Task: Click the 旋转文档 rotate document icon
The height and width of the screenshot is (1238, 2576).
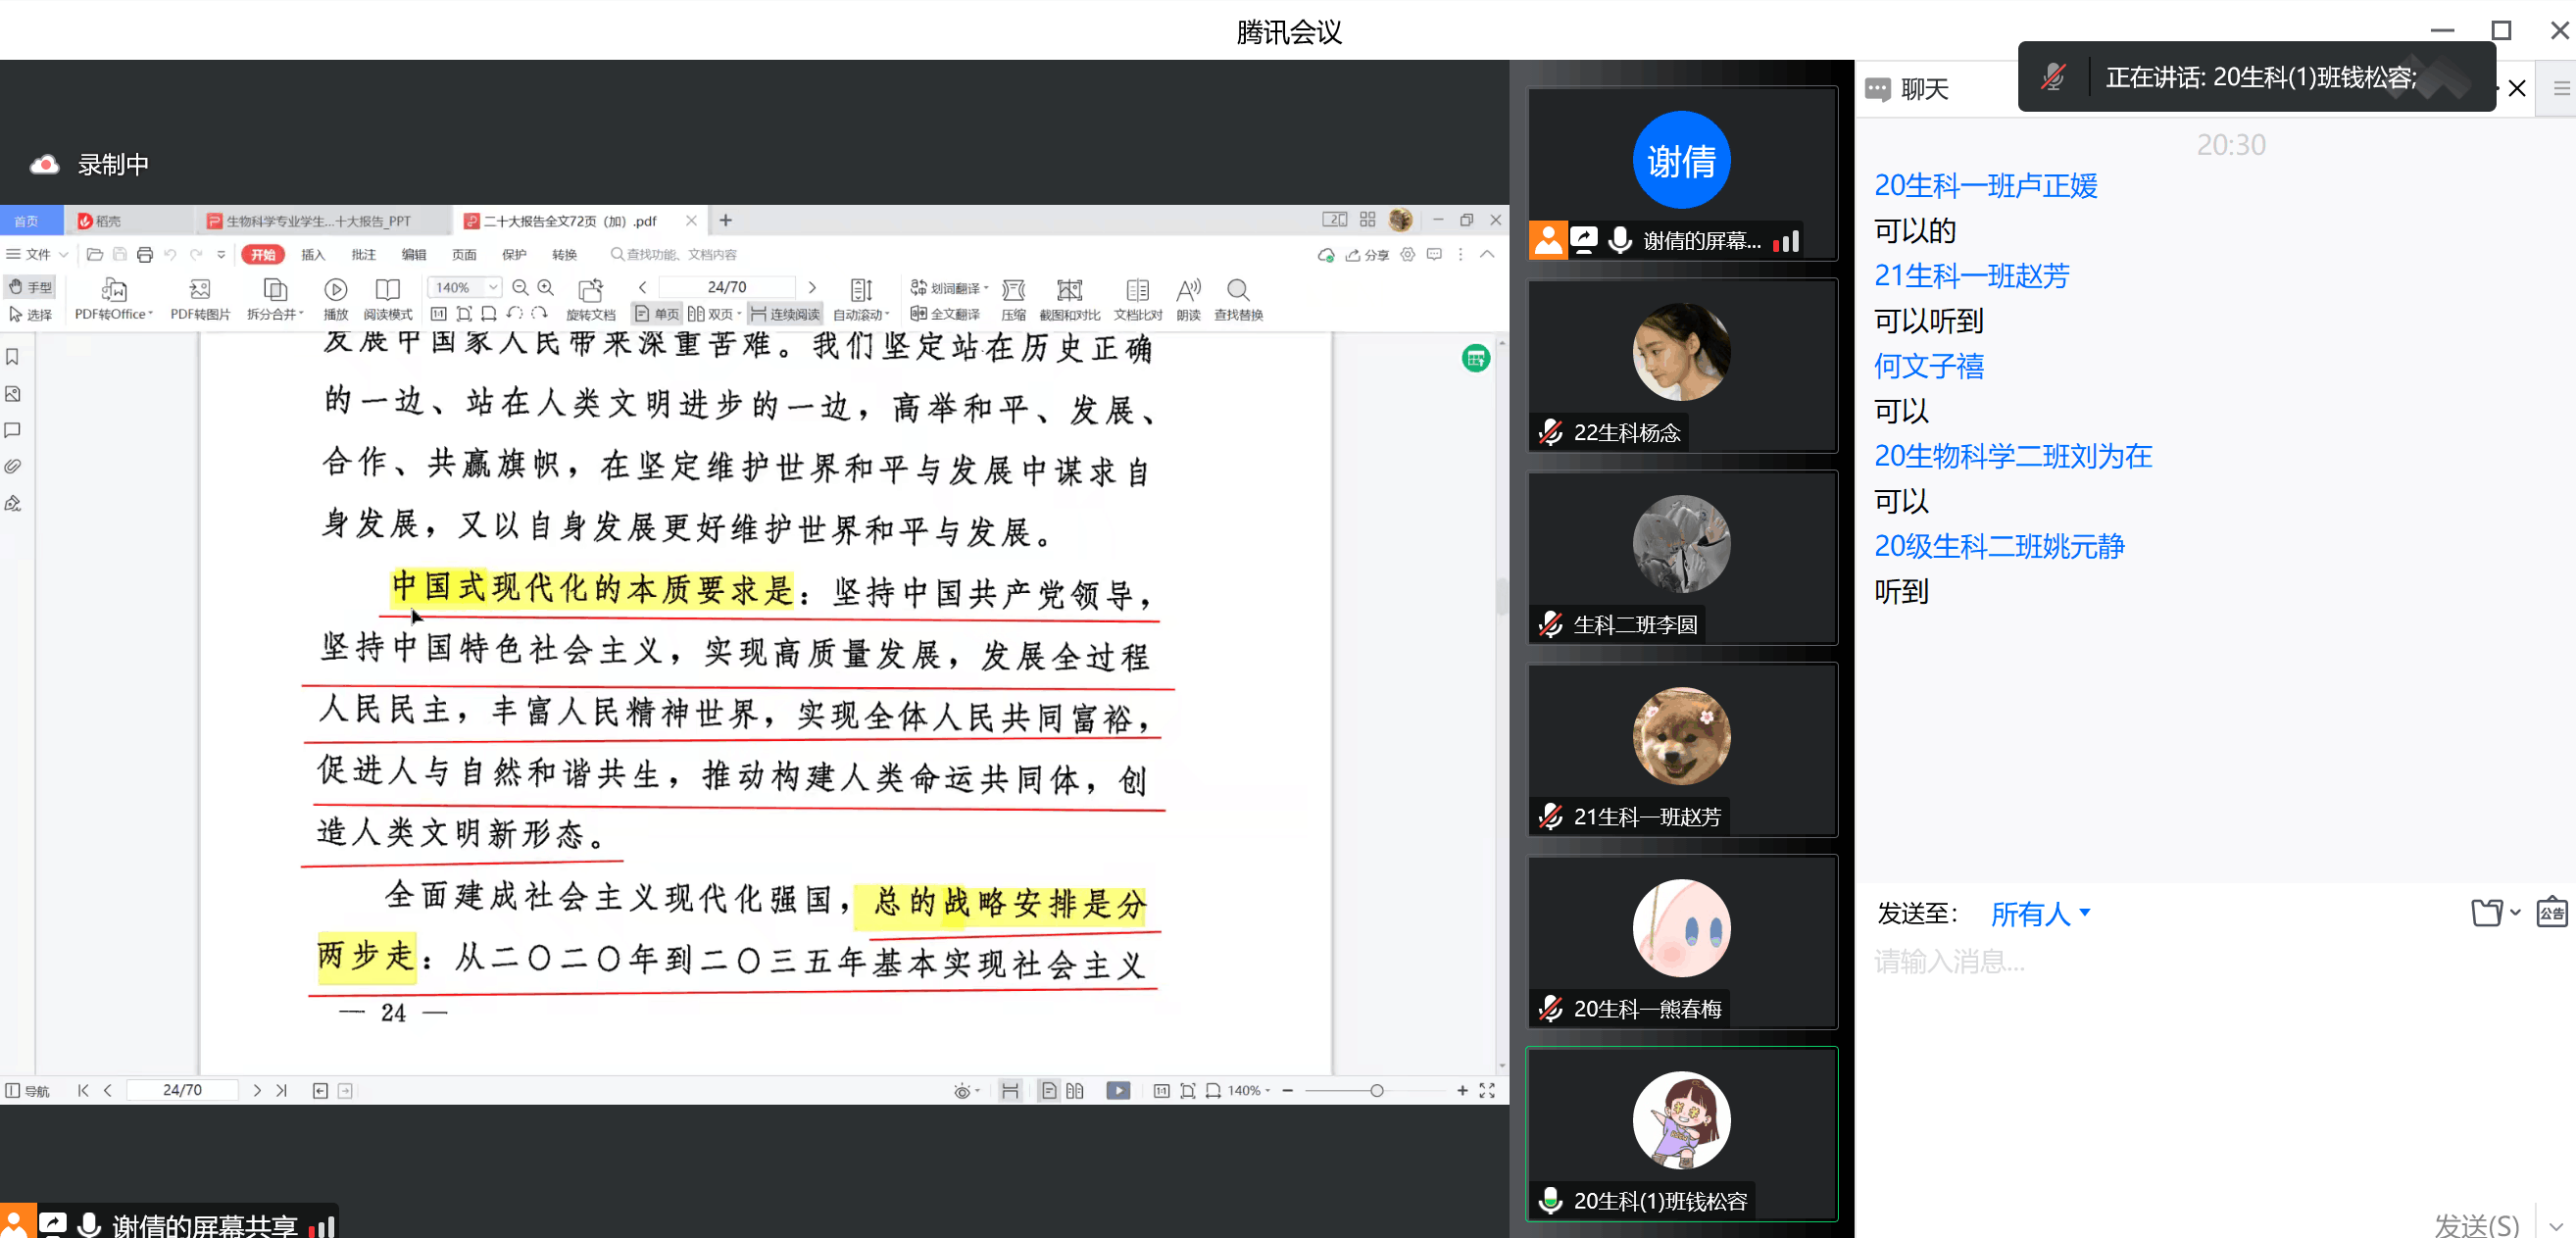Action: tap(590, 290)
